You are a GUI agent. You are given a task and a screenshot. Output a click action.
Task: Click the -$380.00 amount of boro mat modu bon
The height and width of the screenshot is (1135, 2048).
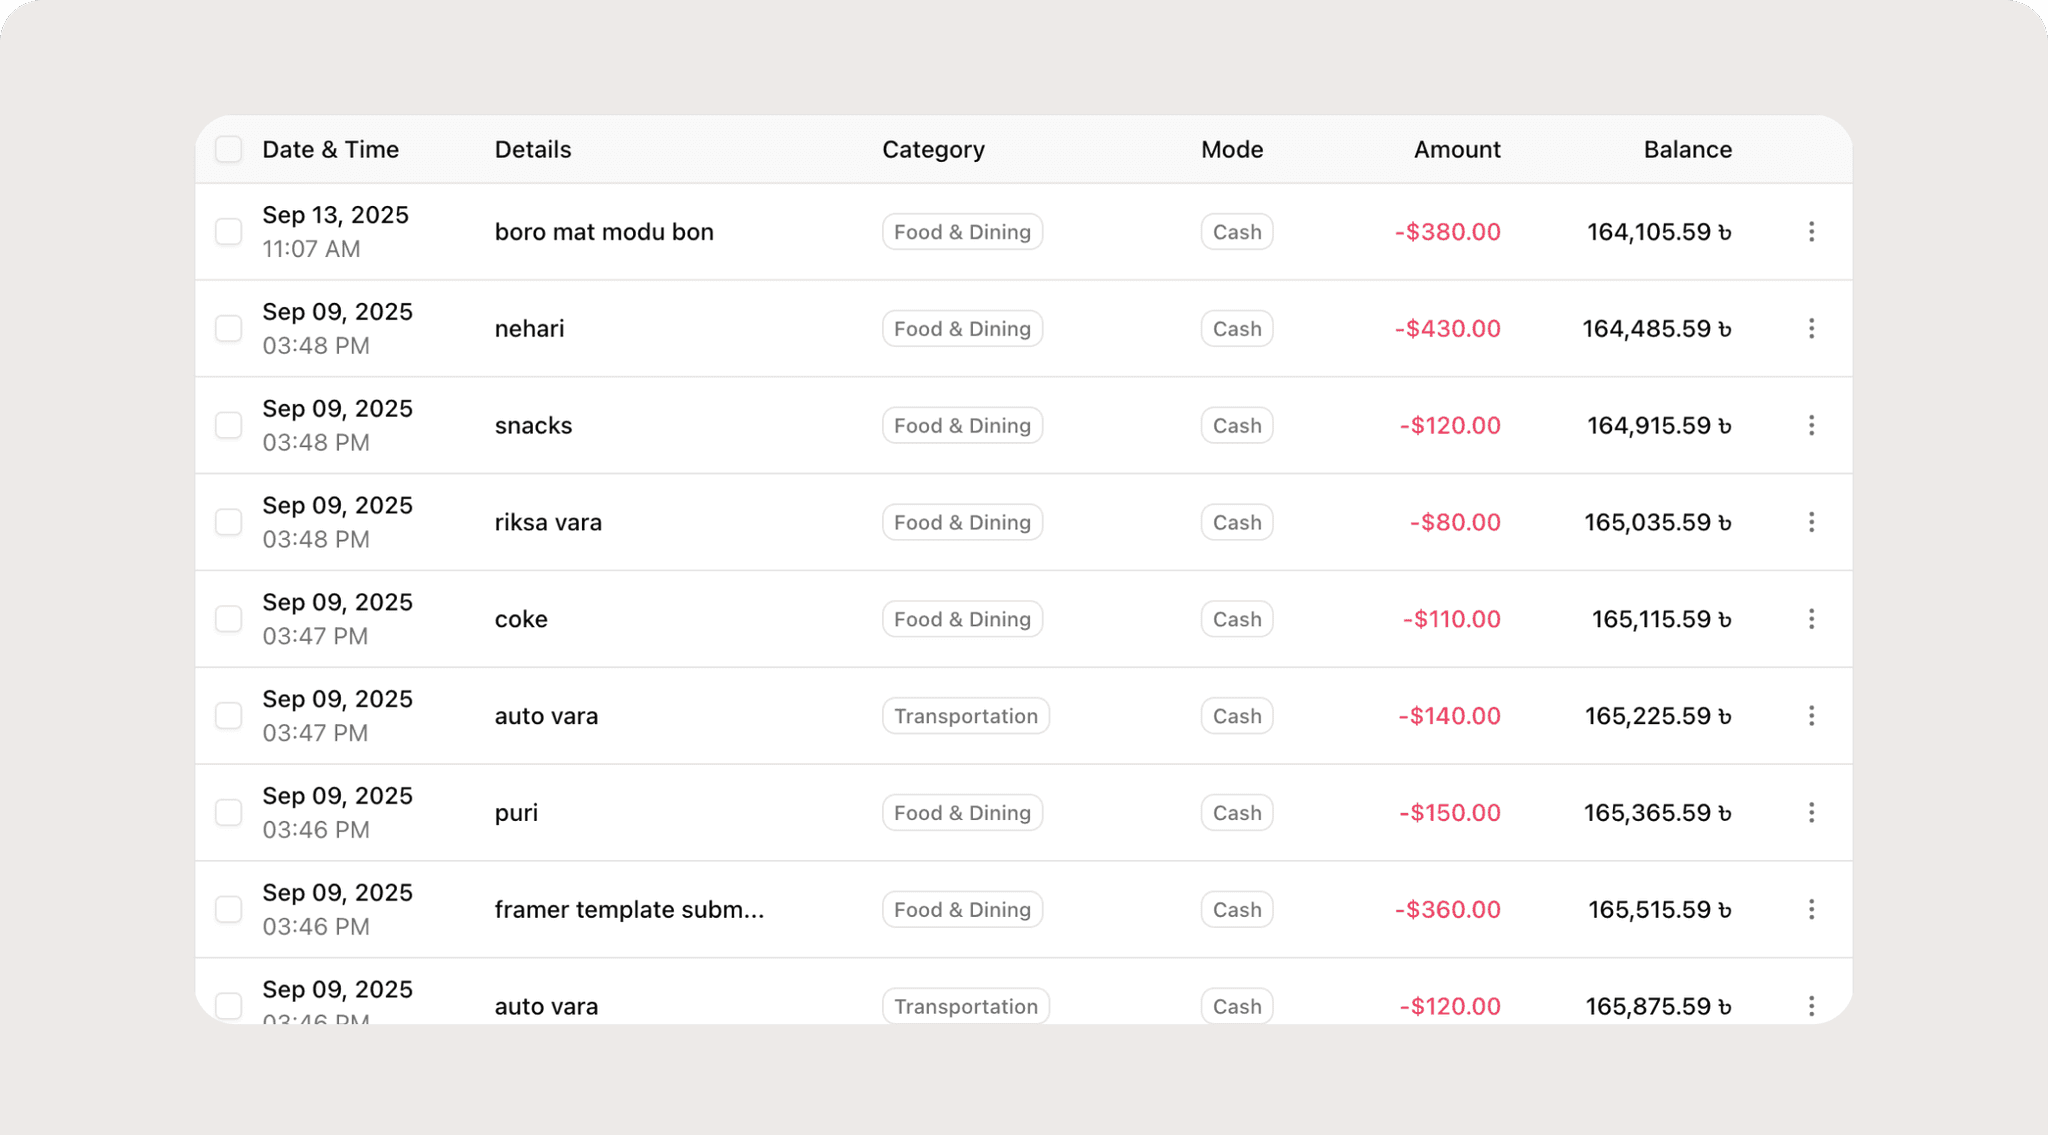coord(1445,231)
